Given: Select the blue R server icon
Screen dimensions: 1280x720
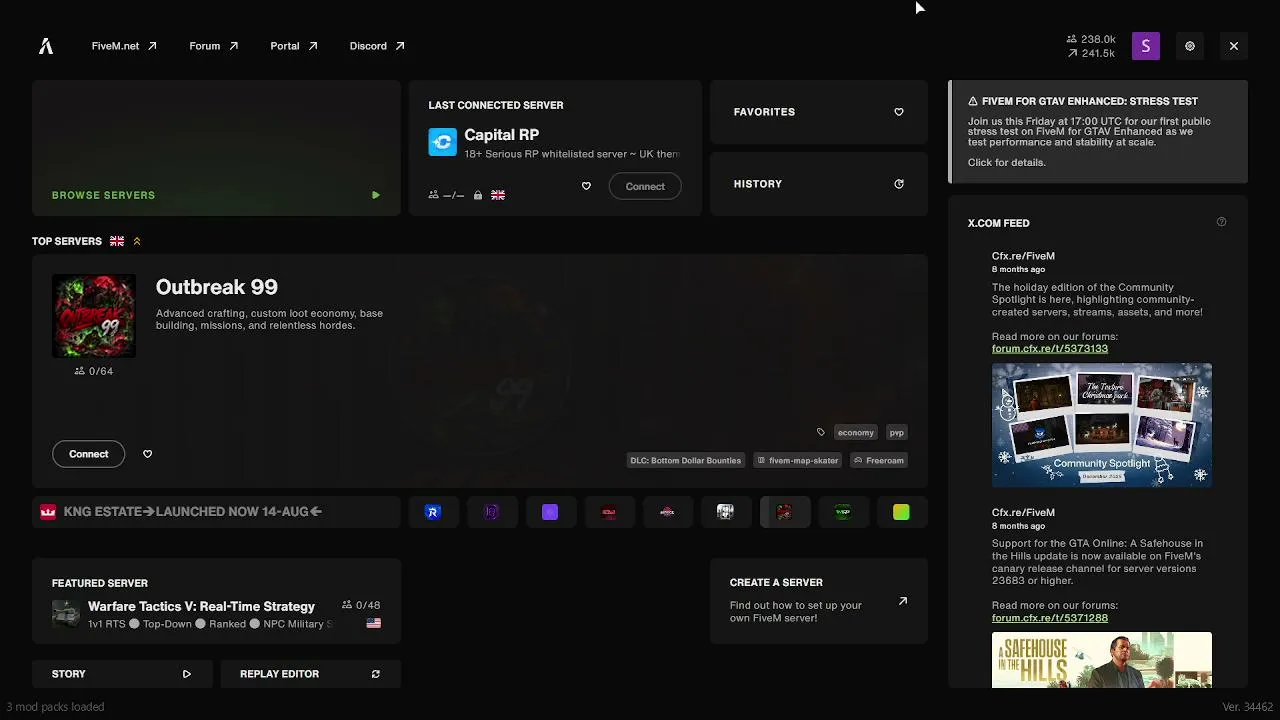Looking at the screenshot, I should pos(433,512).
